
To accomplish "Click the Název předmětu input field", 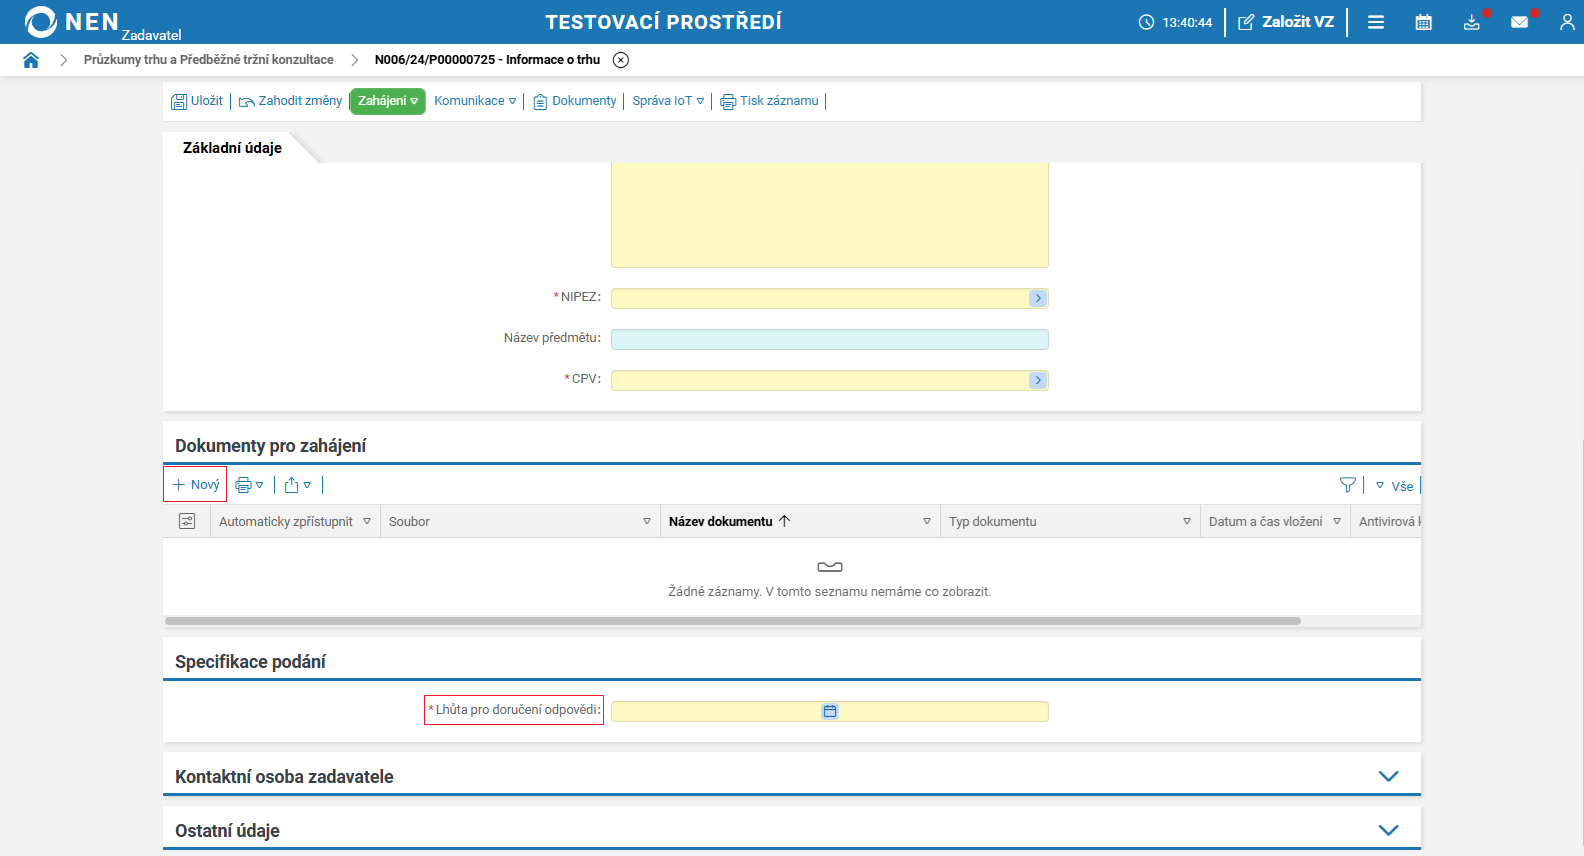I will point(829,339).
